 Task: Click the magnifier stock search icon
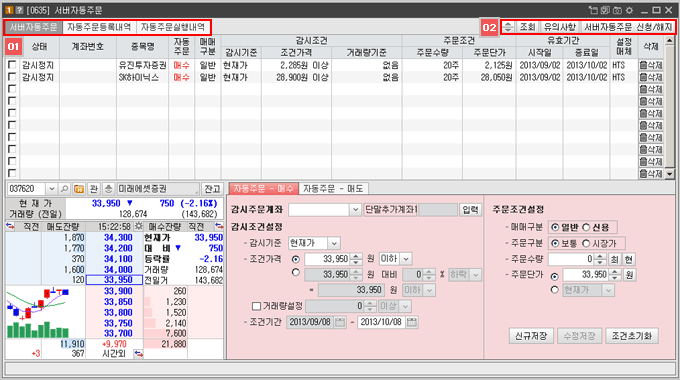(65, 189)
